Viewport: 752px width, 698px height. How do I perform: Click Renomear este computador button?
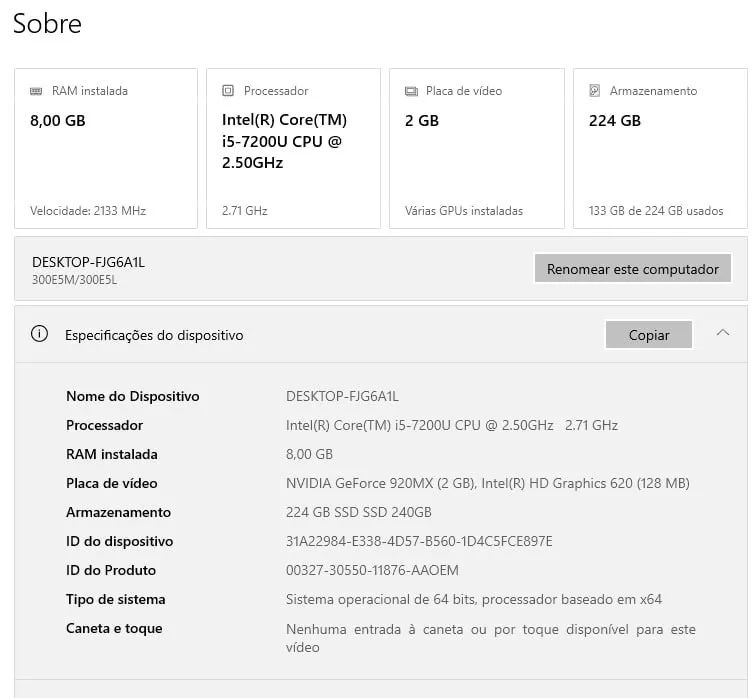pos(633,269)
